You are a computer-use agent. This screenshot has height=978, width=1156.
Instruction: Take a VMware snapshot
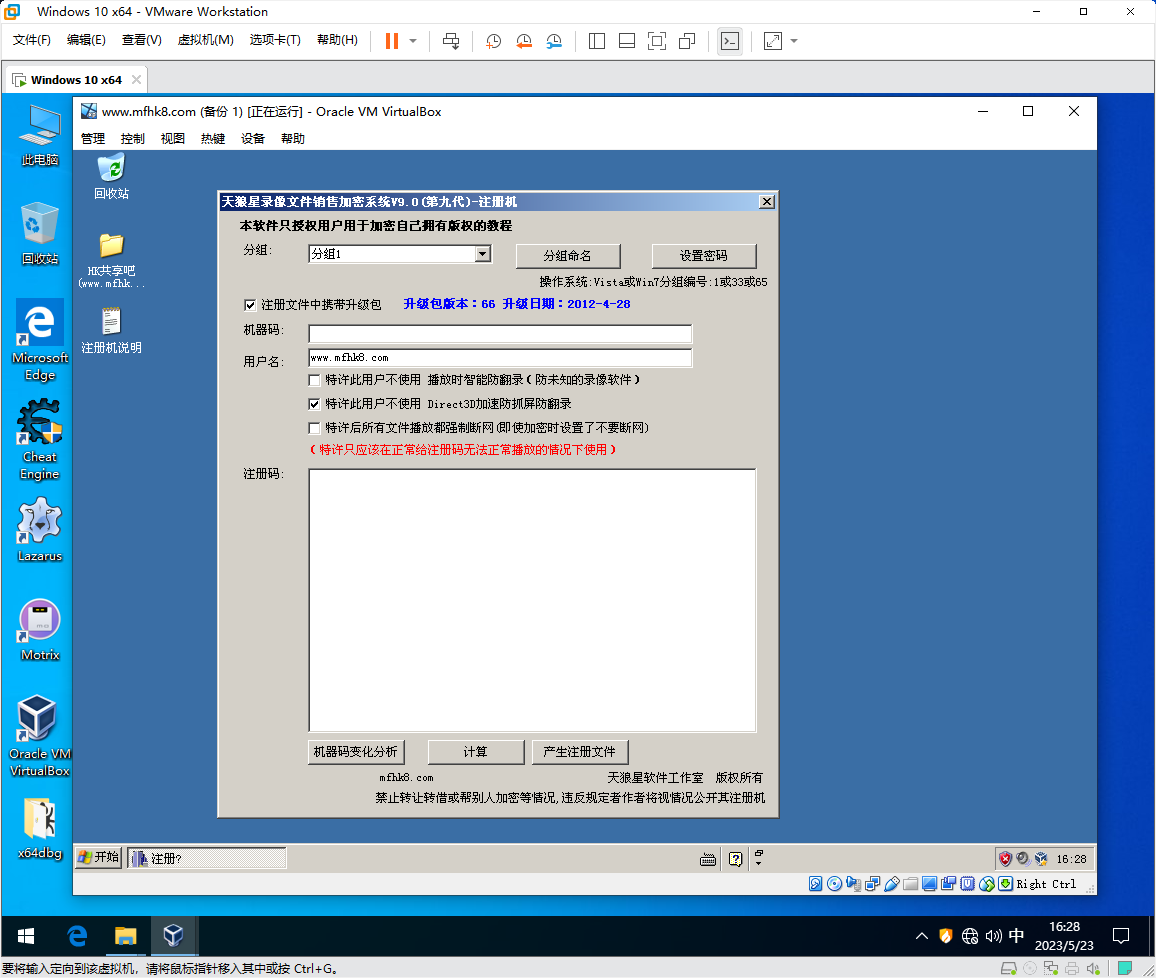[x=493, y=41]
